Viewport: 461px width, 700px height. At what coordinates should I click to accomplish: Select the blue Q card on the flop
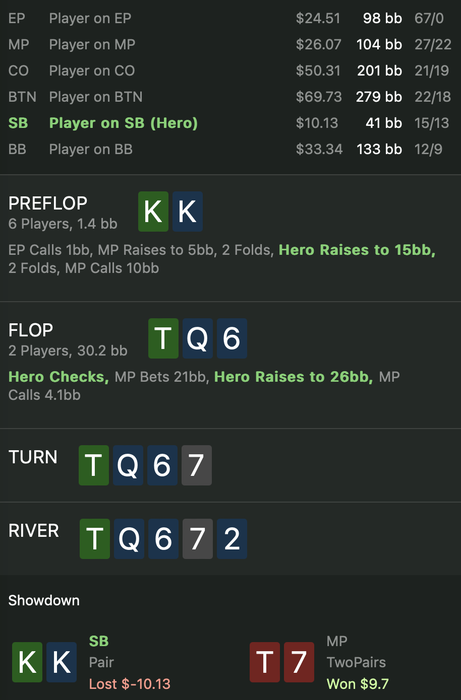198,338
